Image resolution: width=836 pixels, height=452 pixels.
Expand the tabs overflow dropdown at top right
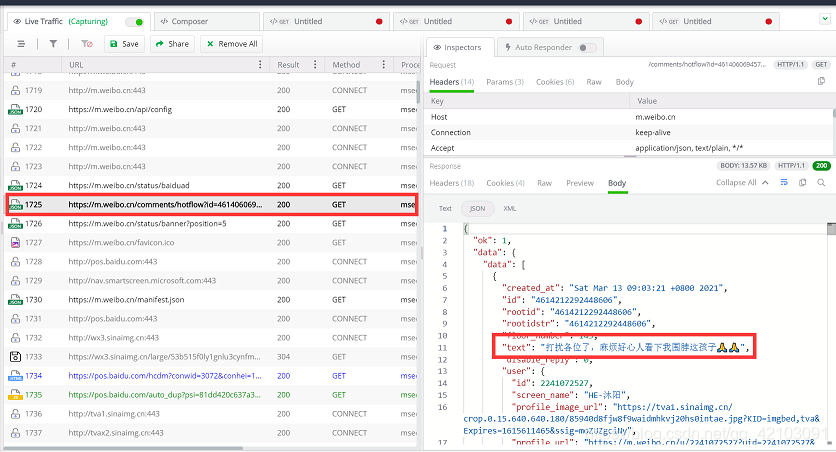(x=824, y=19)
